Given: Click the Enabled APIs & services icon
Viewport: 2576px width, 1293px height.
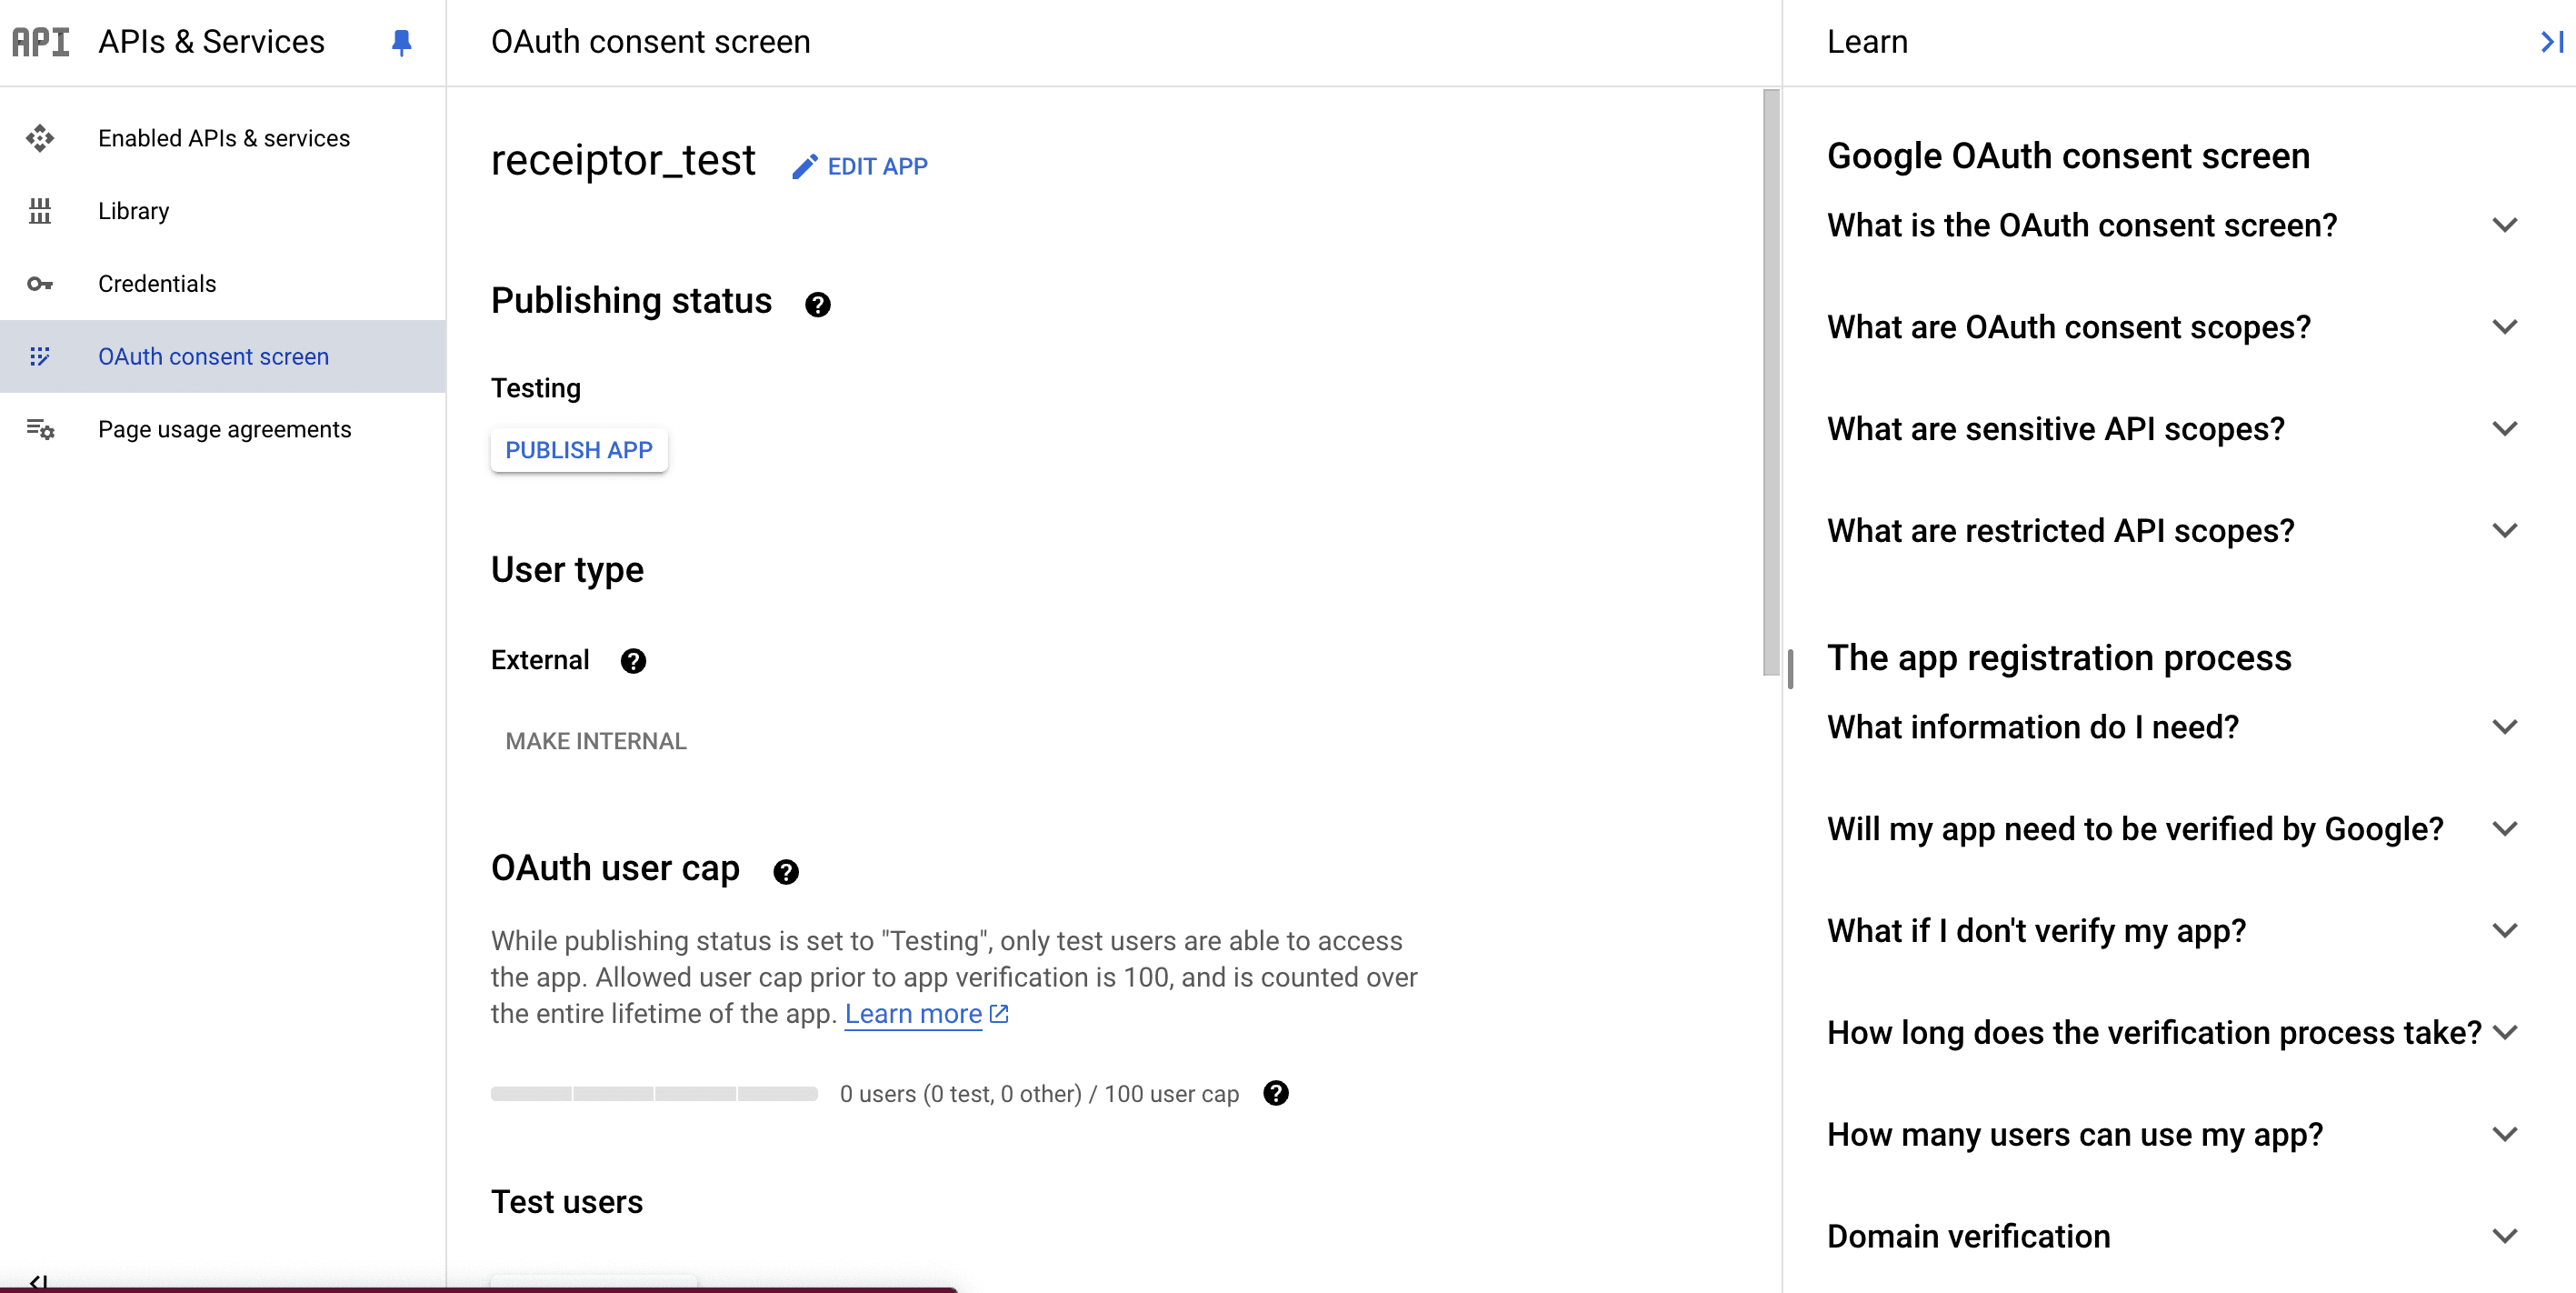Looking at the screenshot, I should coord(40,138).
